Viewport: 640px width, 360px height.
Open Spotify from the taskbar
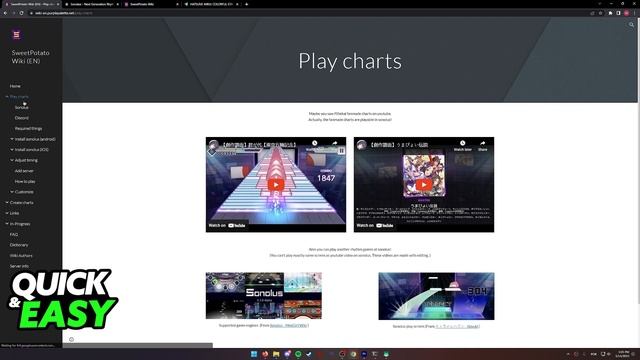pyautogui.click(x=298, y=354)
